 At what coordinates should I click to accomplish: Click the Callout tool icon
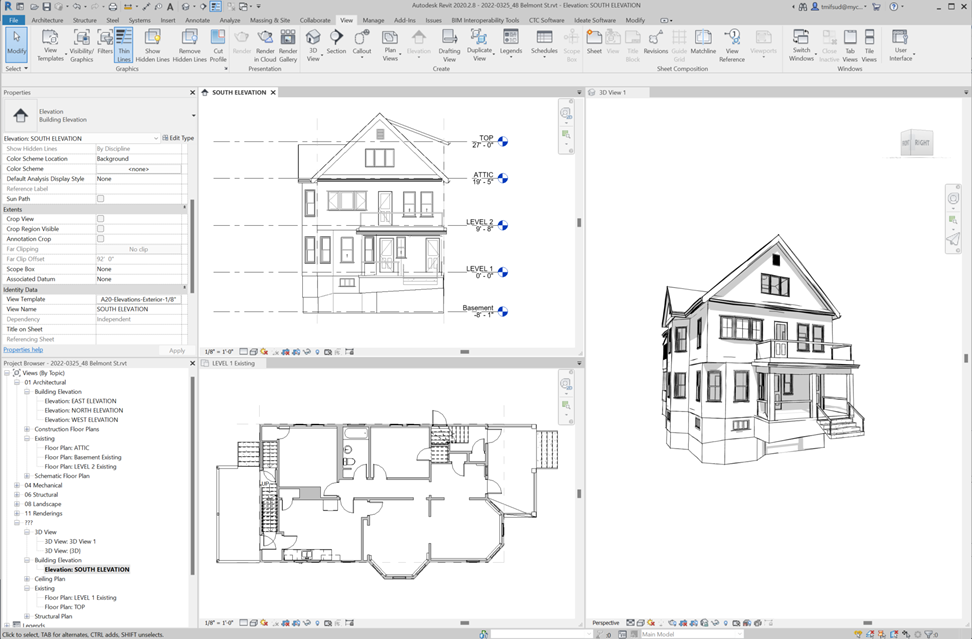click(x=362, y=43)
